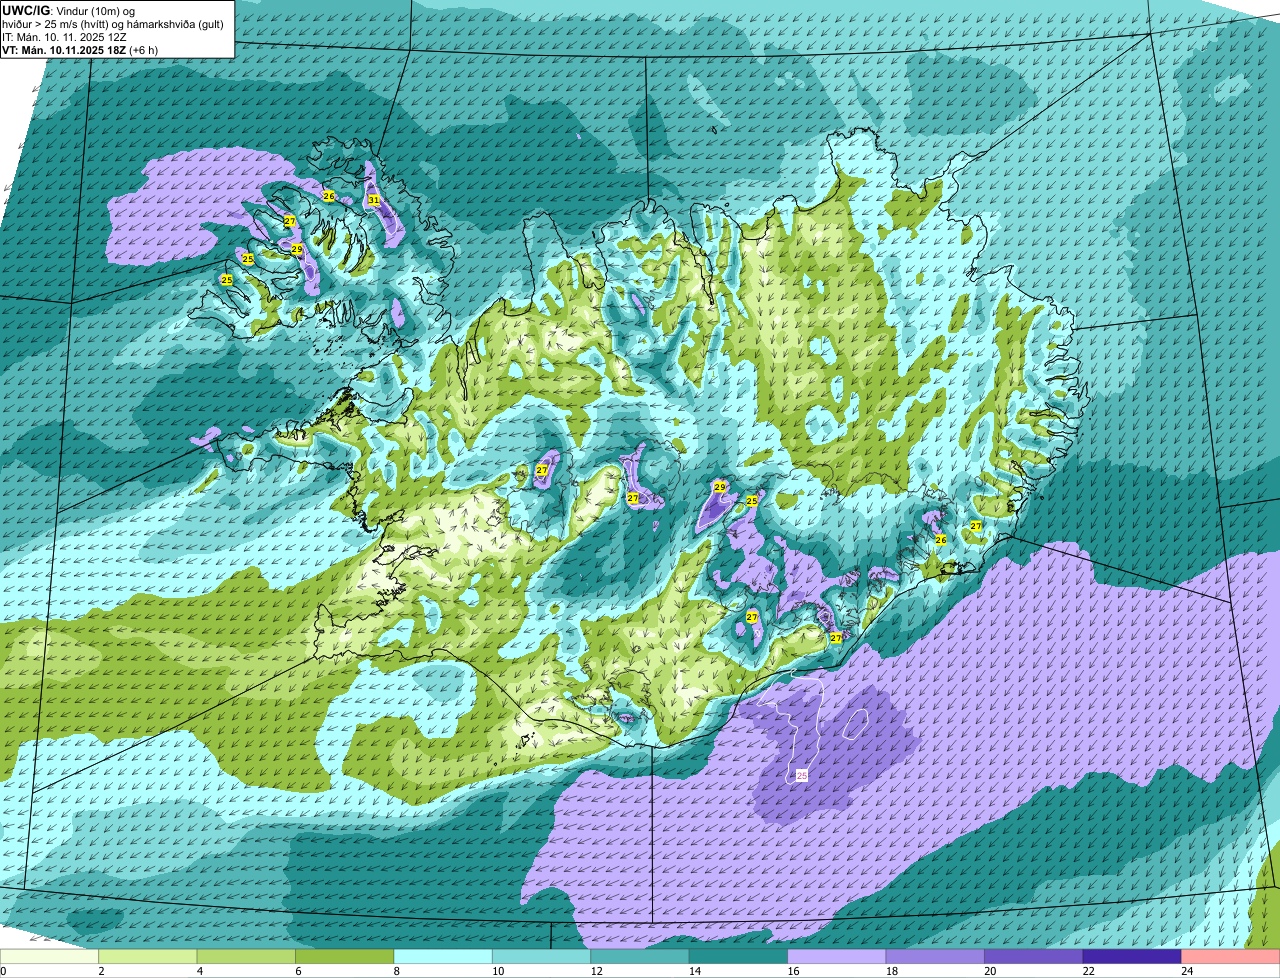Click the legend scale label '0'
Screen dimensions: 1280x978
click(x=3, y=971)
